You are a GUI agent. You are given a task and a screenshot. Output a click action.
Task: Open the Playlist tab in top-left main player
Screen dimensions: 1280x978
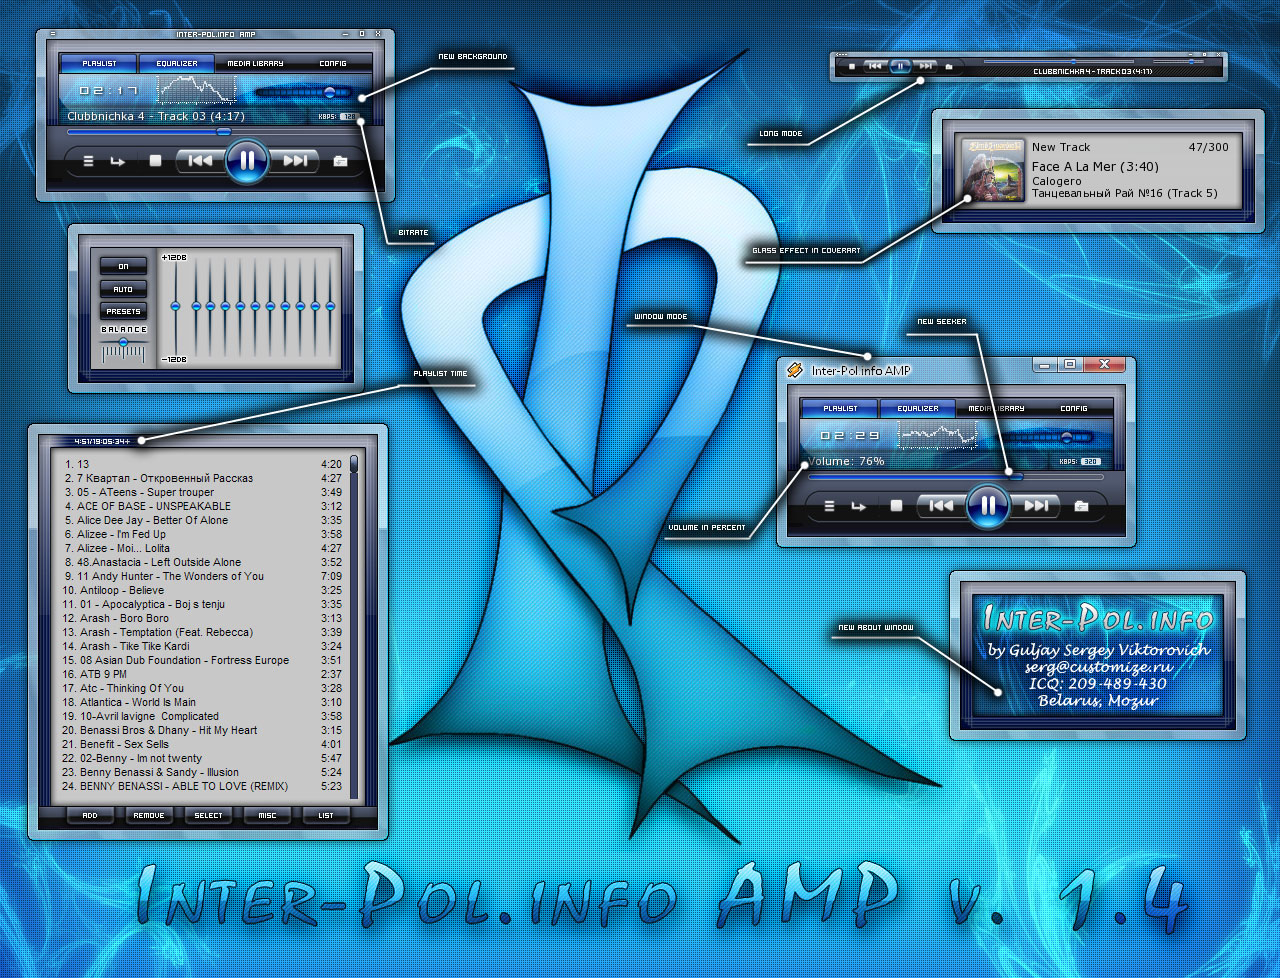(99, 63)
